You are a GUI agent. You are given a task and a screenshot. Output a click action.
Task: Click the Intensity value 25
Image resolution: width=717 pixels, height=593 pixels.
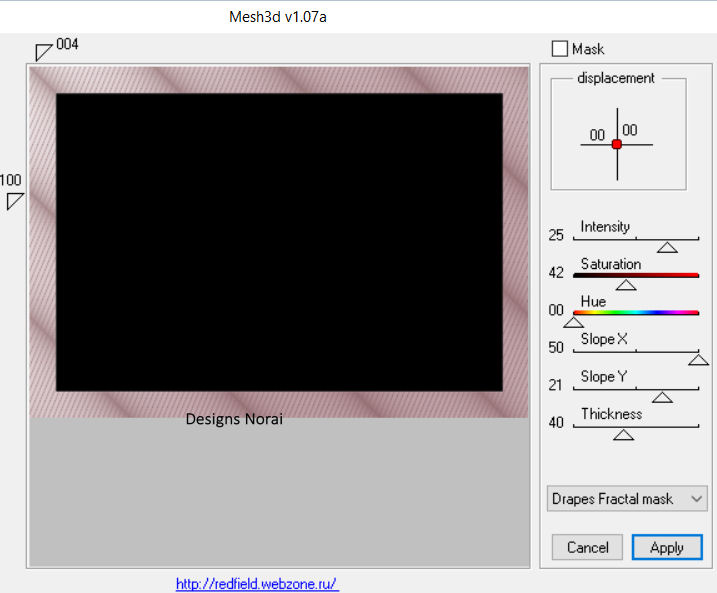point(556,235)
